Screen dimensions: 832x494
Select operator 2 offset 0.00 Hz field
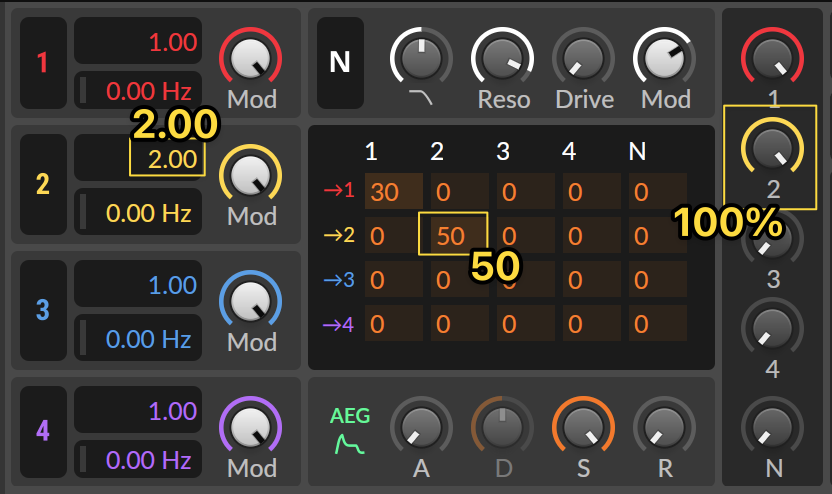click(x=138, y=212)
